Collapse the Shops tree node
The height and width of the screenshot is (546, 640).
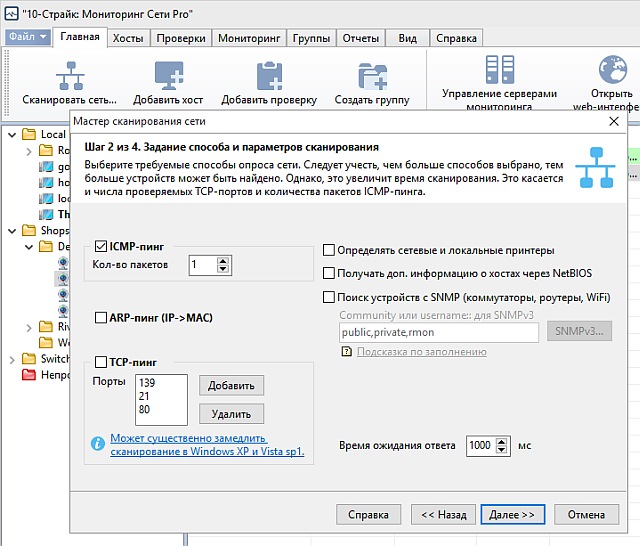click(12, 231)
